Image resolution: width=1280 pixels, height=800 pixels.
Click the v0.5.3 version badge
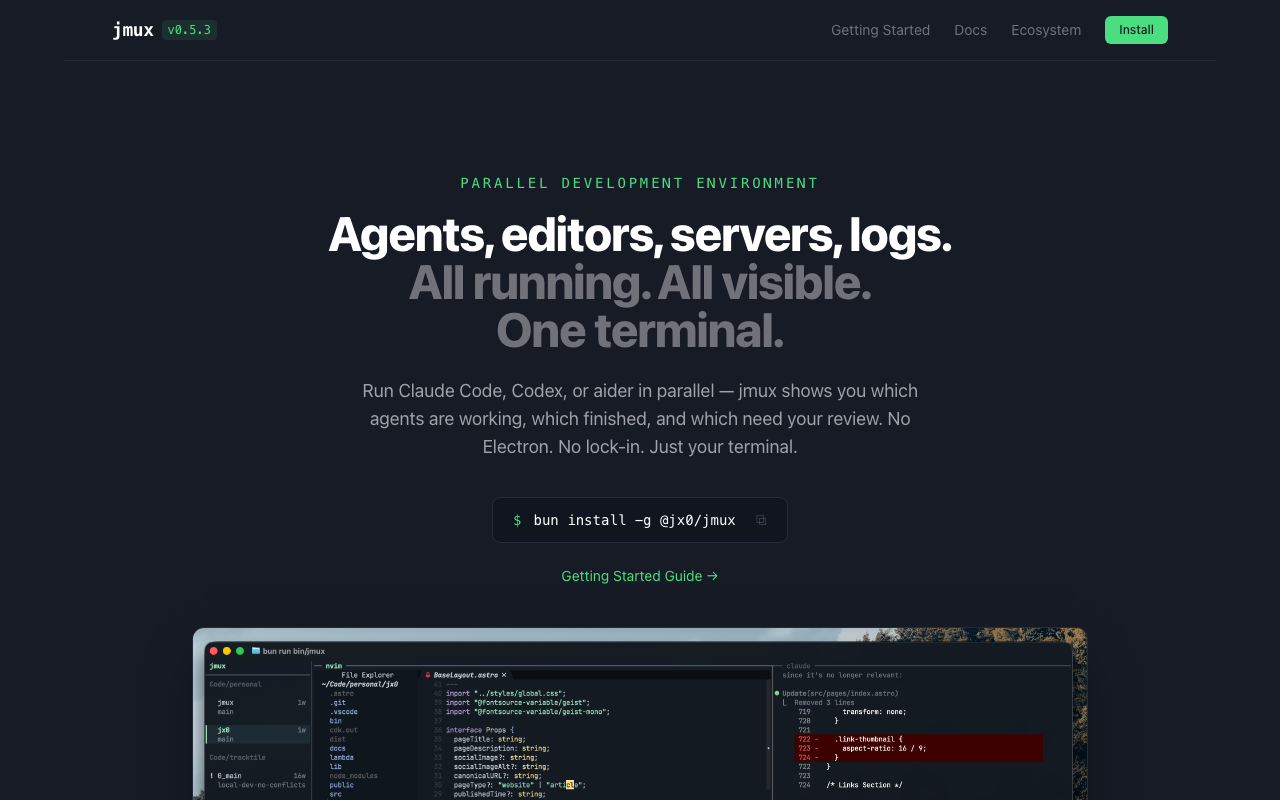(189, 30)
